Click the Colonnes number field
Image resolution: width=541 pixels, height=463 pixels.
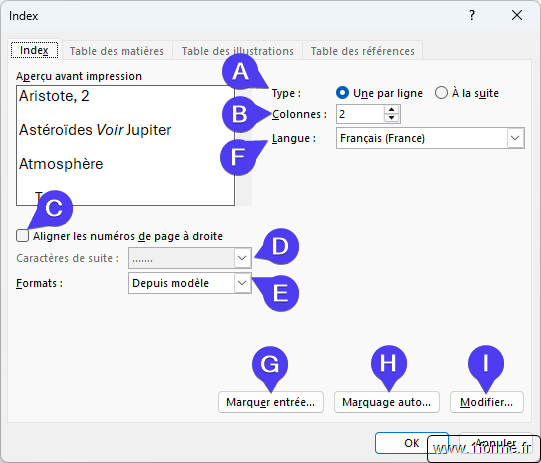point(360,114)
